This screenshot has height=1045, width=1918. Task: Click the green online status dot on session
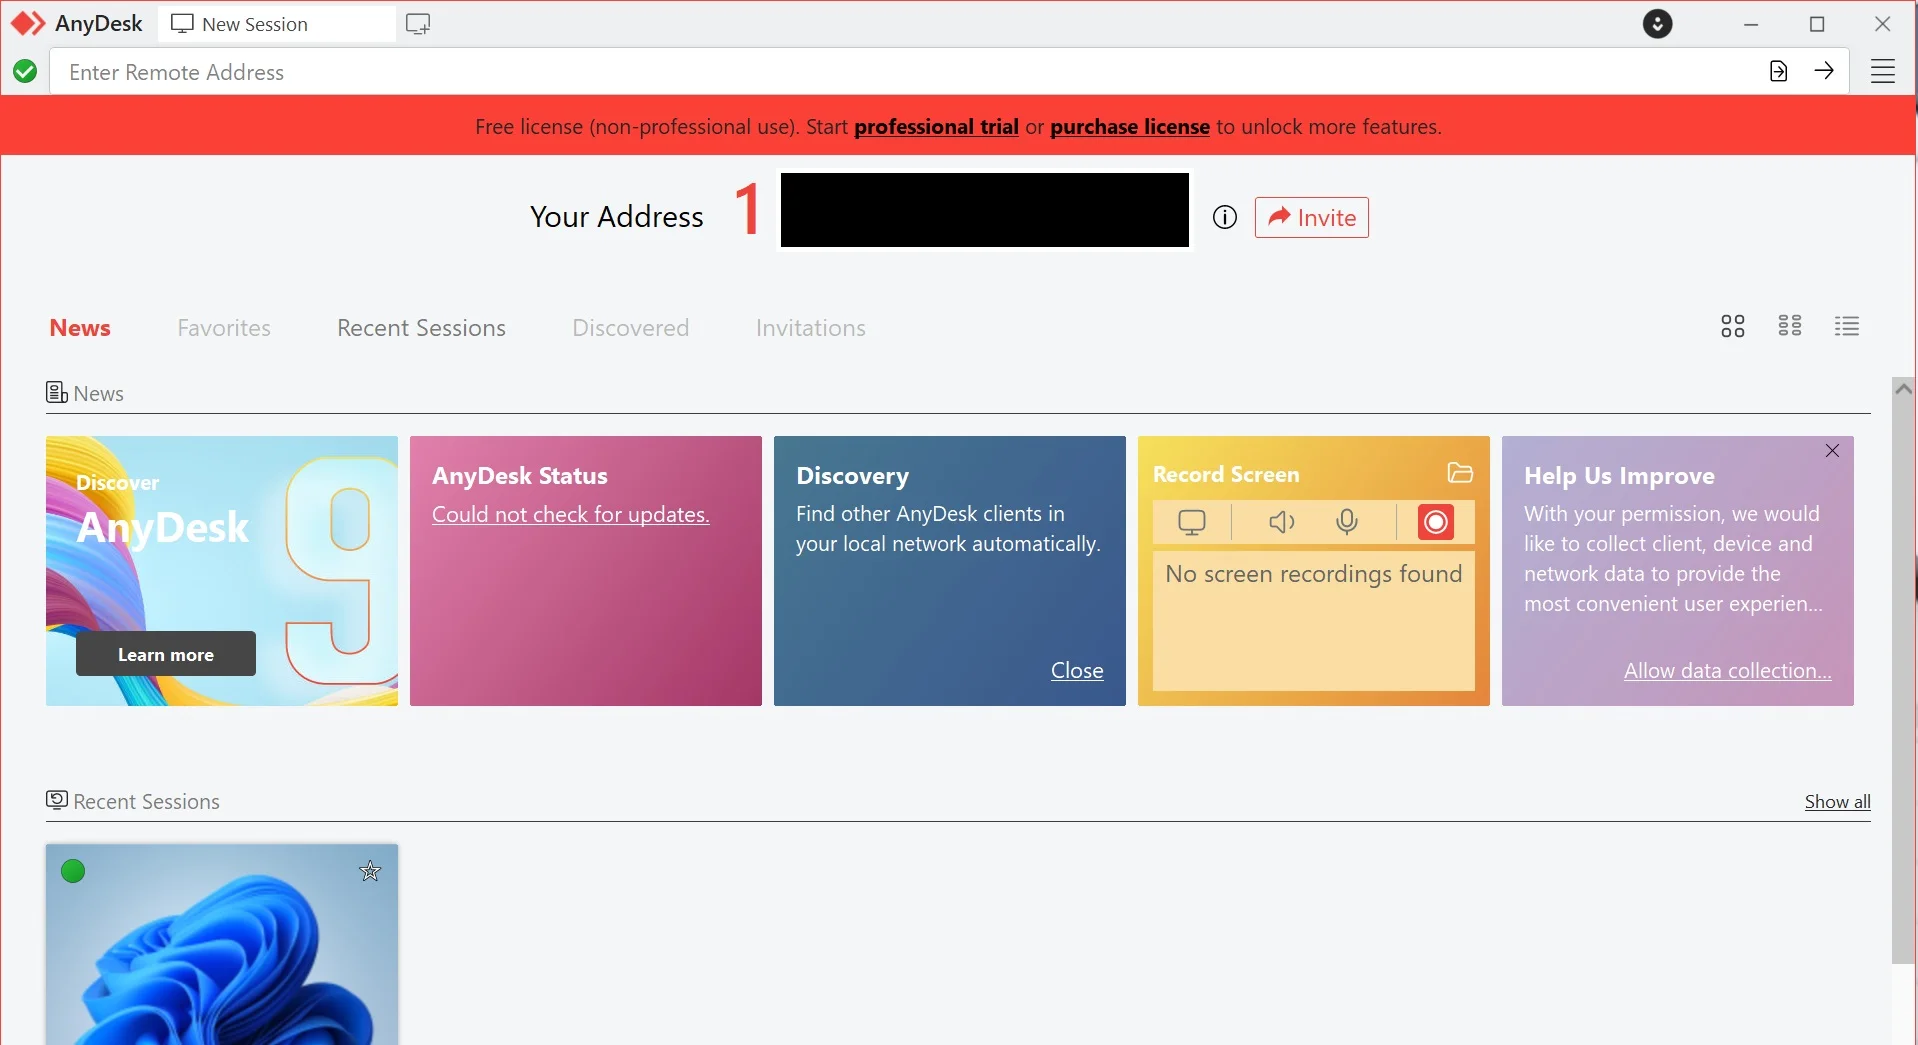73,871
